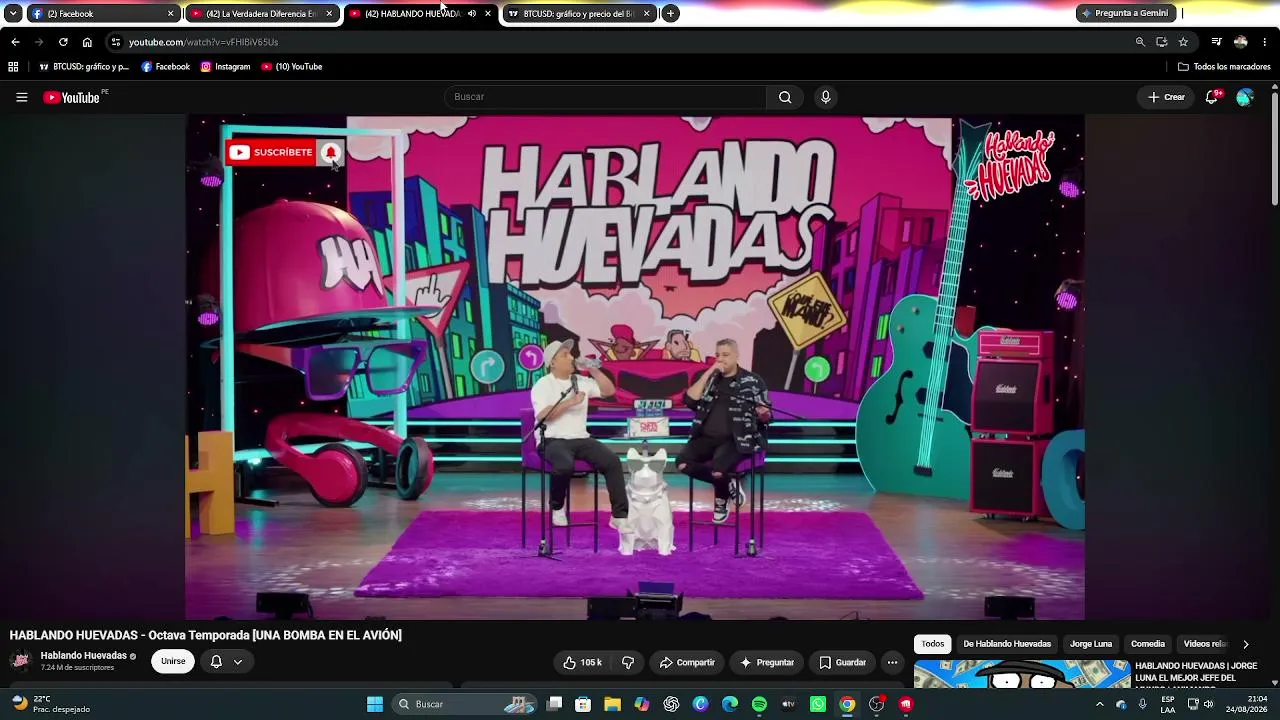
Task: Open YouTube notifications bell
Action: coord(1212,97)
